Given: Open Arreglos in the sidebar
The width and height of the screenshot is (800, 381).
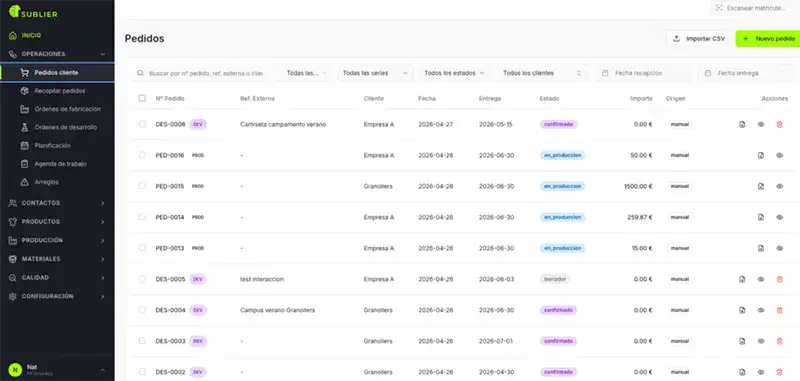Looking at the screenshot, I should tap(57, 182).
